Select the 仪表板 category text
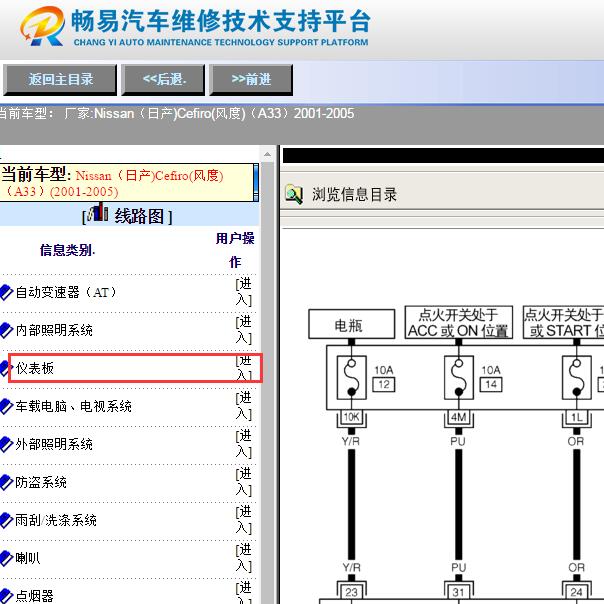604x604 pixels. pos(35,368)
